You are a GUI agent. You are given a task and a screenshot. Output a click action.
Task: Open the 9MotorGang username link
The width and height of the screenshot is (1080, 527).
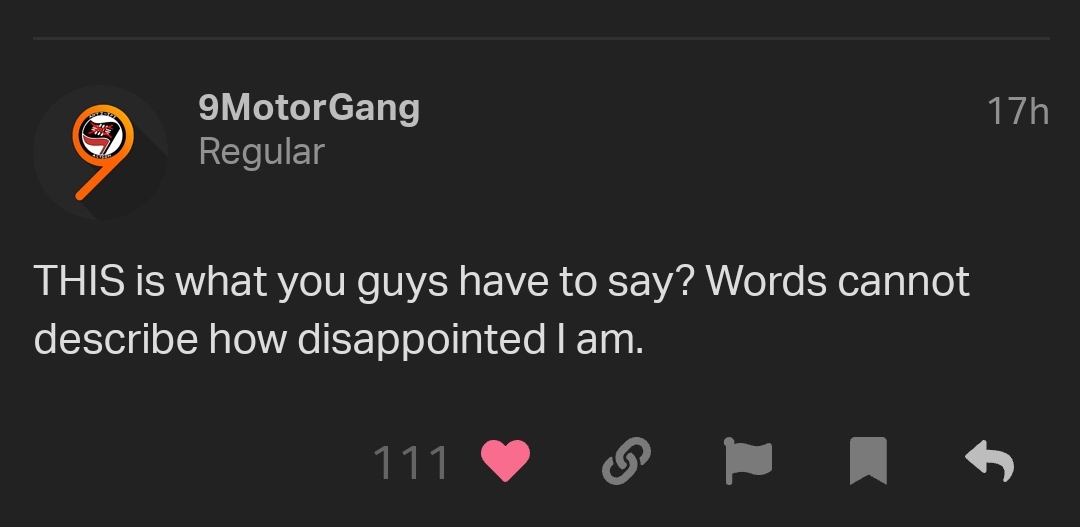click(x=309, y=108)
